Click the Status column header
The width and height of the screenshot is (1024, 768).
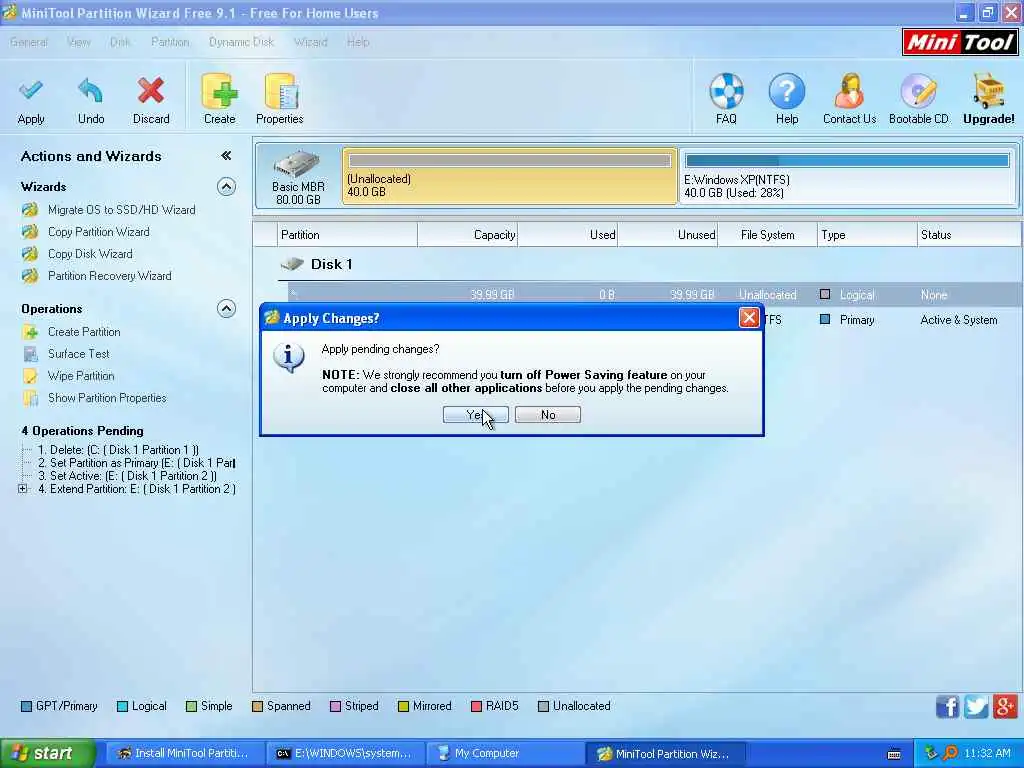click(969, 235)
